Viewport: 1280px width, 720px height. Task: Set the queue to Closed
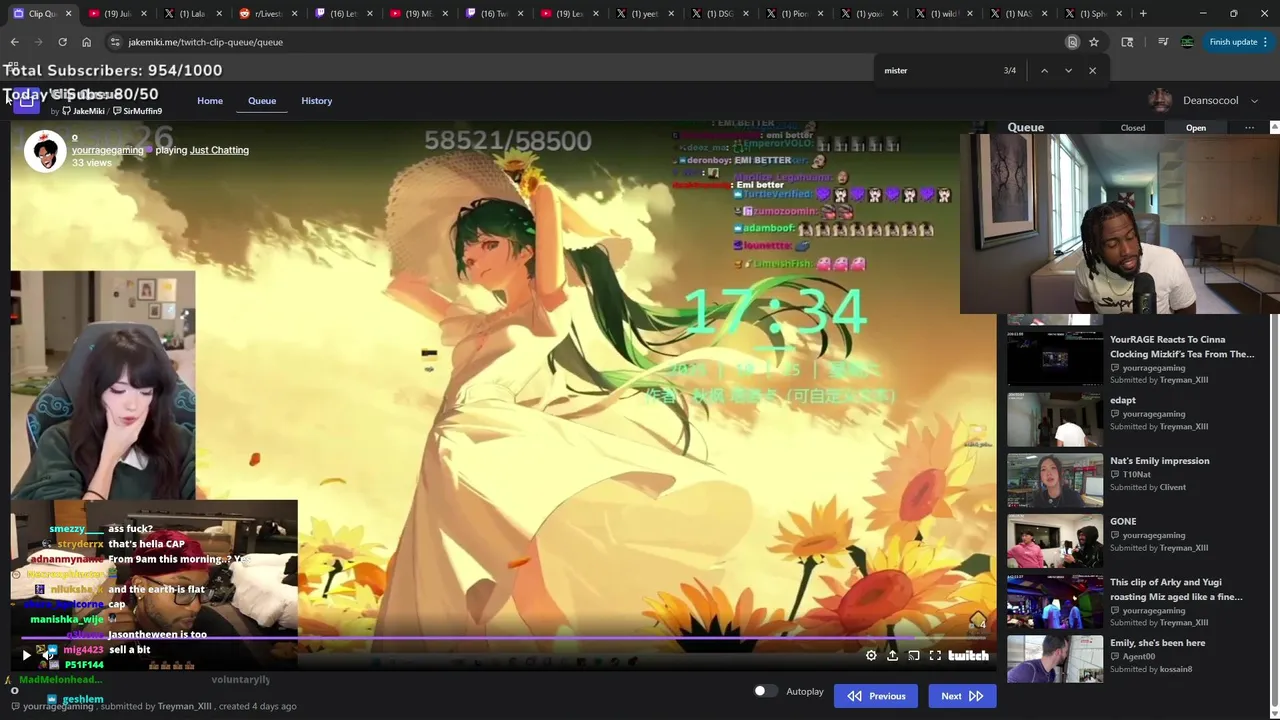[x=1133, y=128]
